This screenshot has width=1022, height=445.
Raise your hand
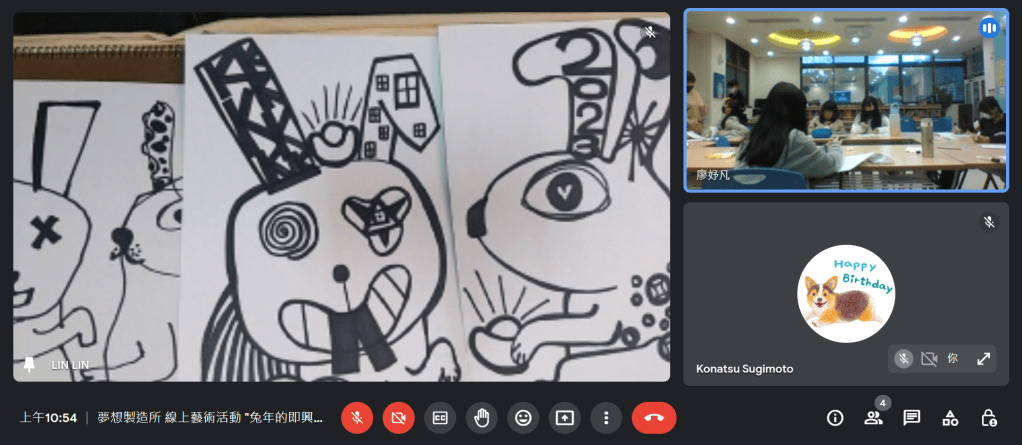click(x=481, y=417)
